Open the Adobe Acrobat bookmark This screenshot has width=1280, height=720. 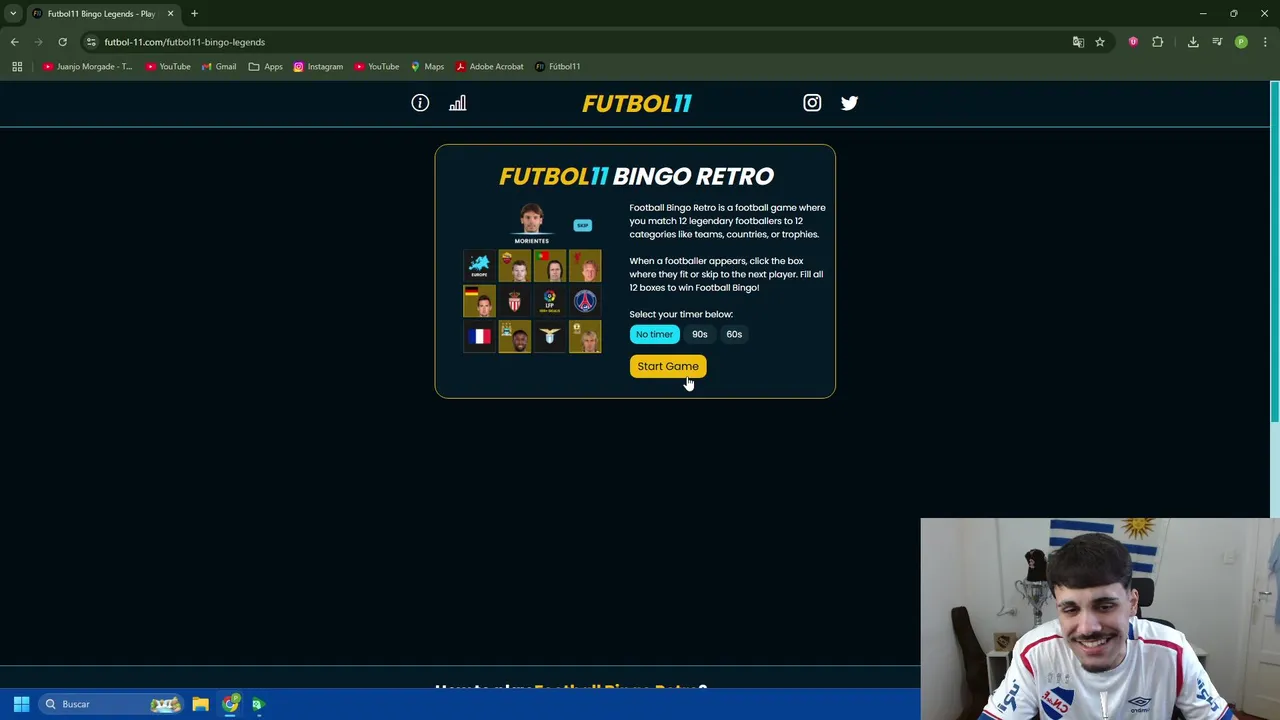(x=489, y=66)
